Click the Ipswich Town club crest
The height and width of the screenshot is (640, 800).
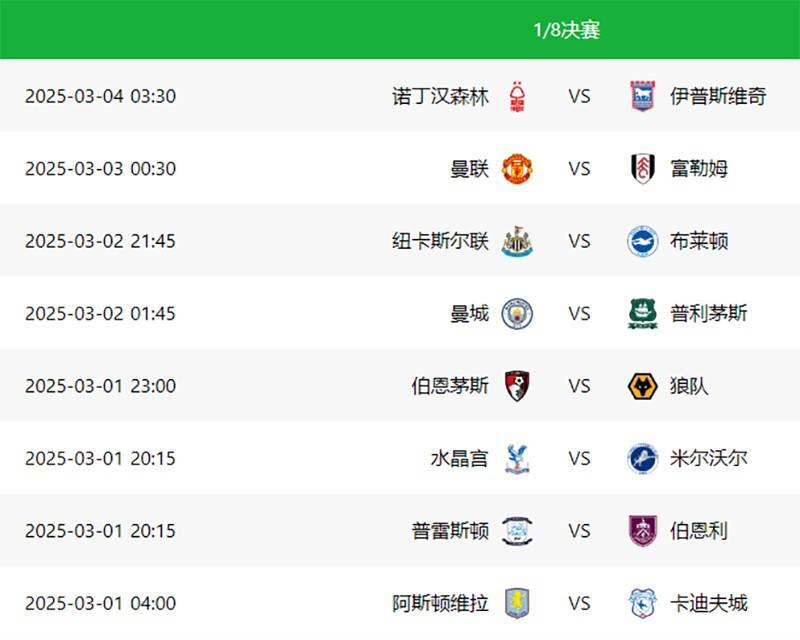[642, 96]
